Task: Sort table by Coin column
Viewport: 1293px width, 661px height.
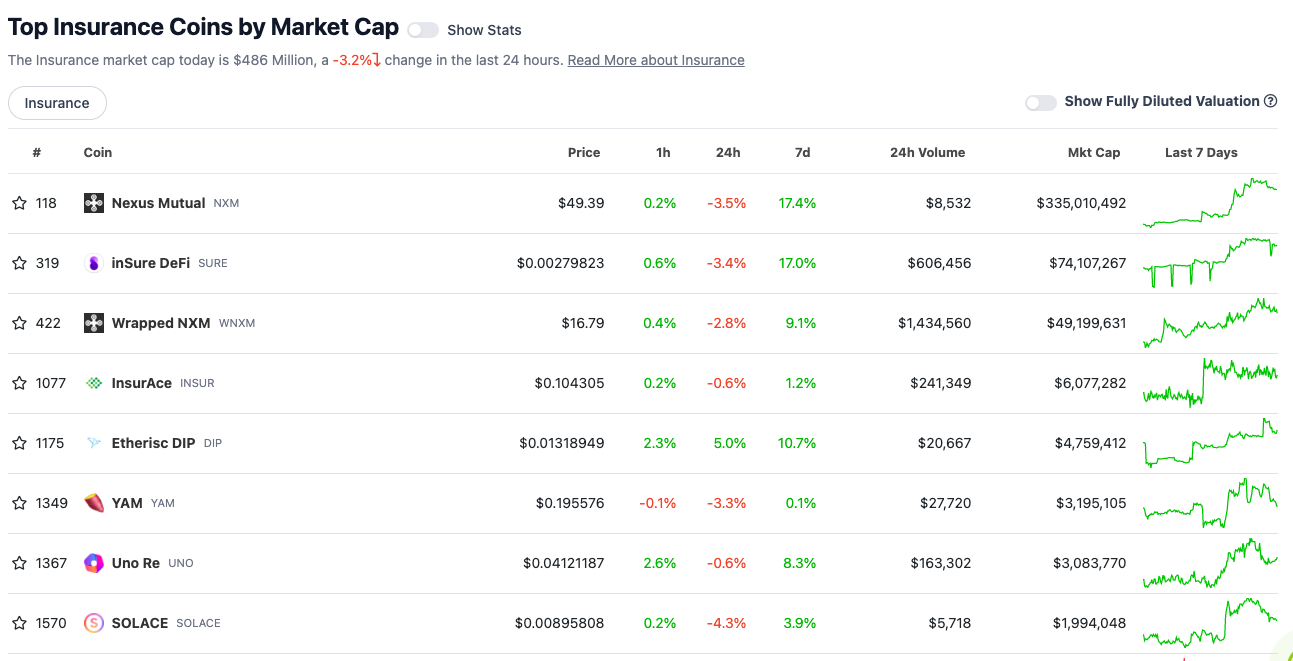Action: coord(98,153)
